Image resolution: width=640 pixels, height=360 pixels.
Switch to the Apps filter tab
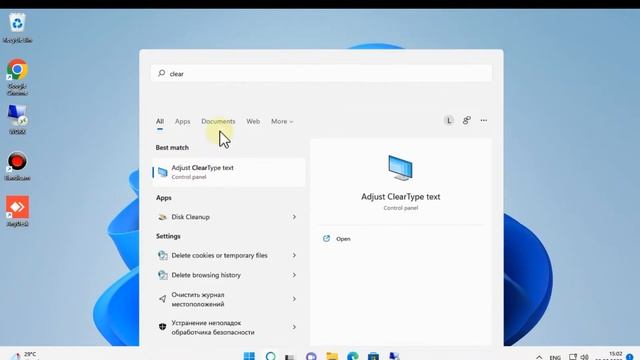(182, 121)
